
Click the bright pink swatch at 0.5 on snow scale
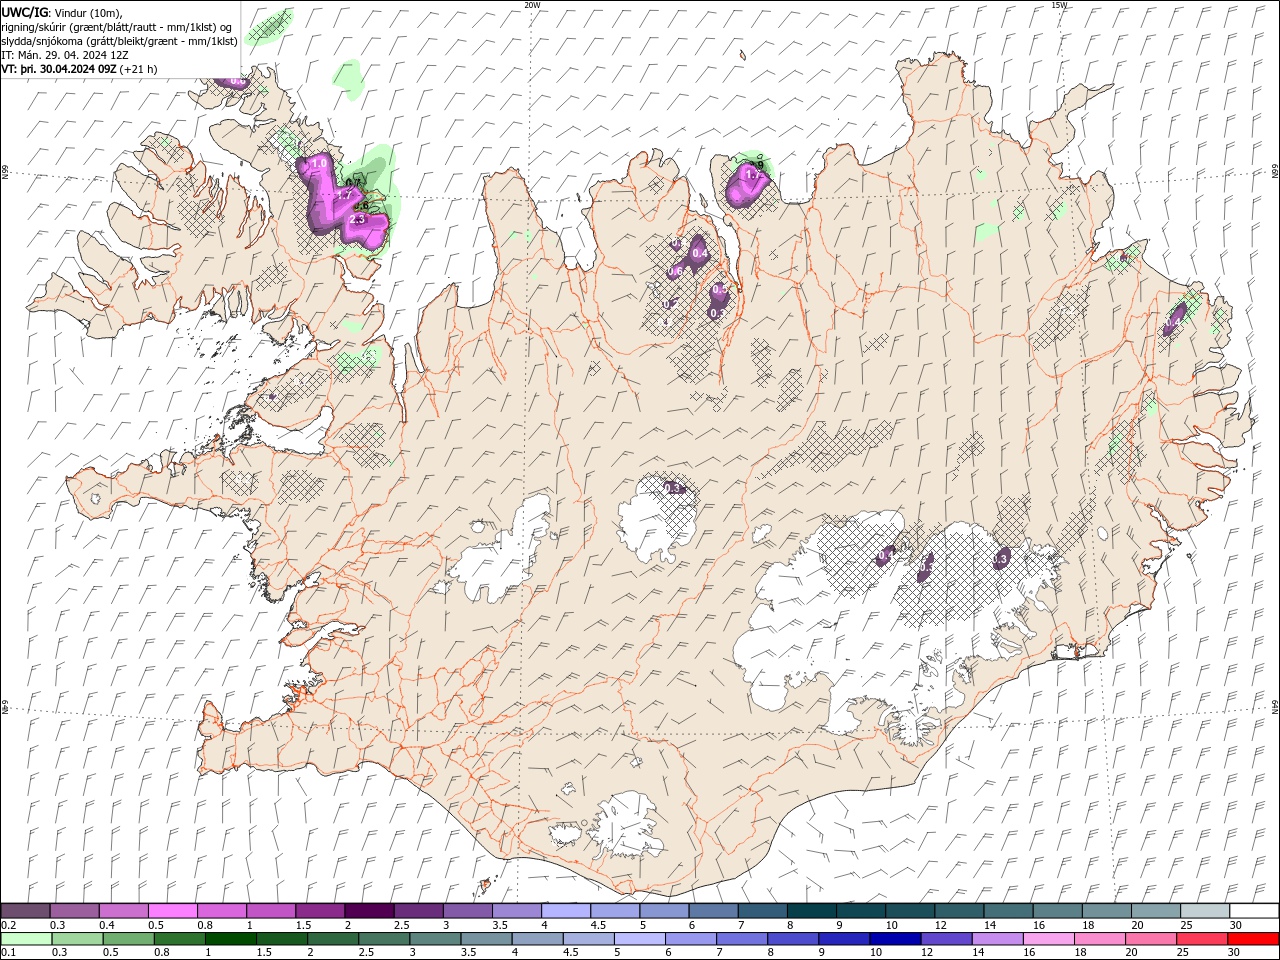(x=172, y=911)
